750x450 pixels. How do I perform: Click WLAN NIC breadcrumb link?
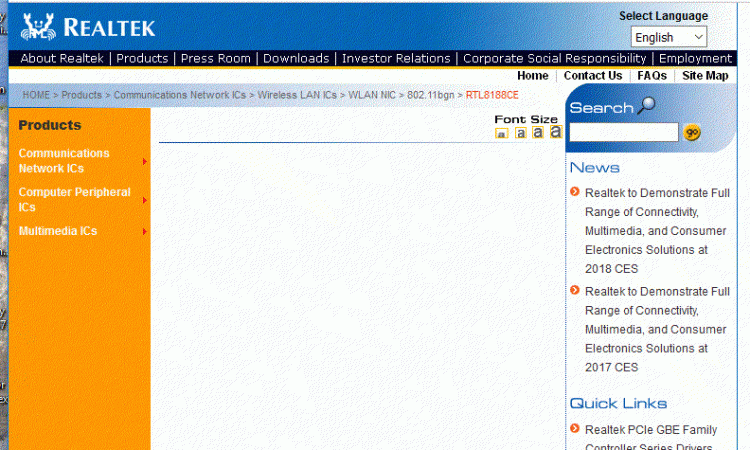coord(372,95)
